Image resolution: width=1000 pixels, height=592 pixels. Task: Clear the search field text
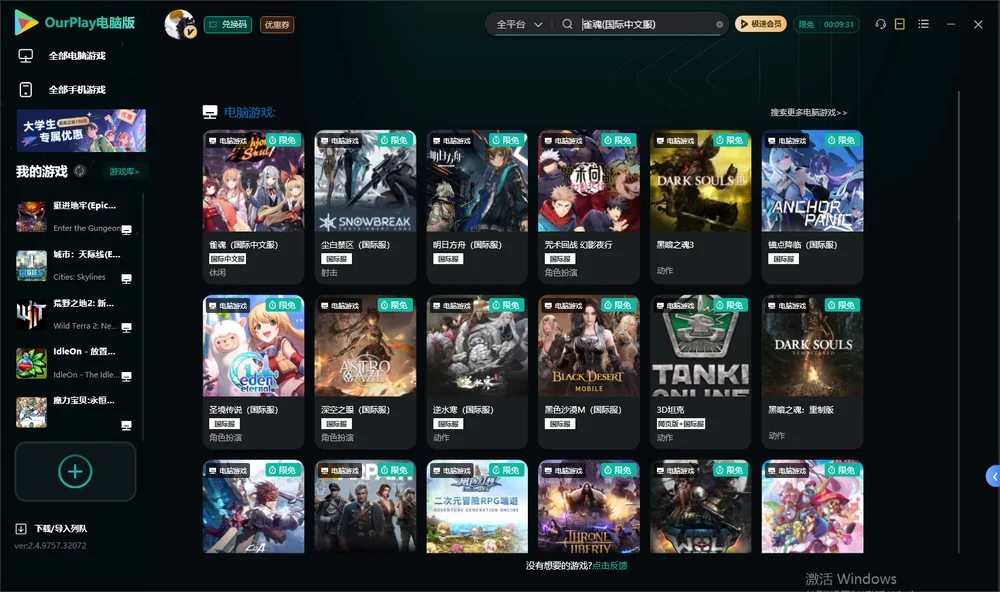tap(719, 25)
